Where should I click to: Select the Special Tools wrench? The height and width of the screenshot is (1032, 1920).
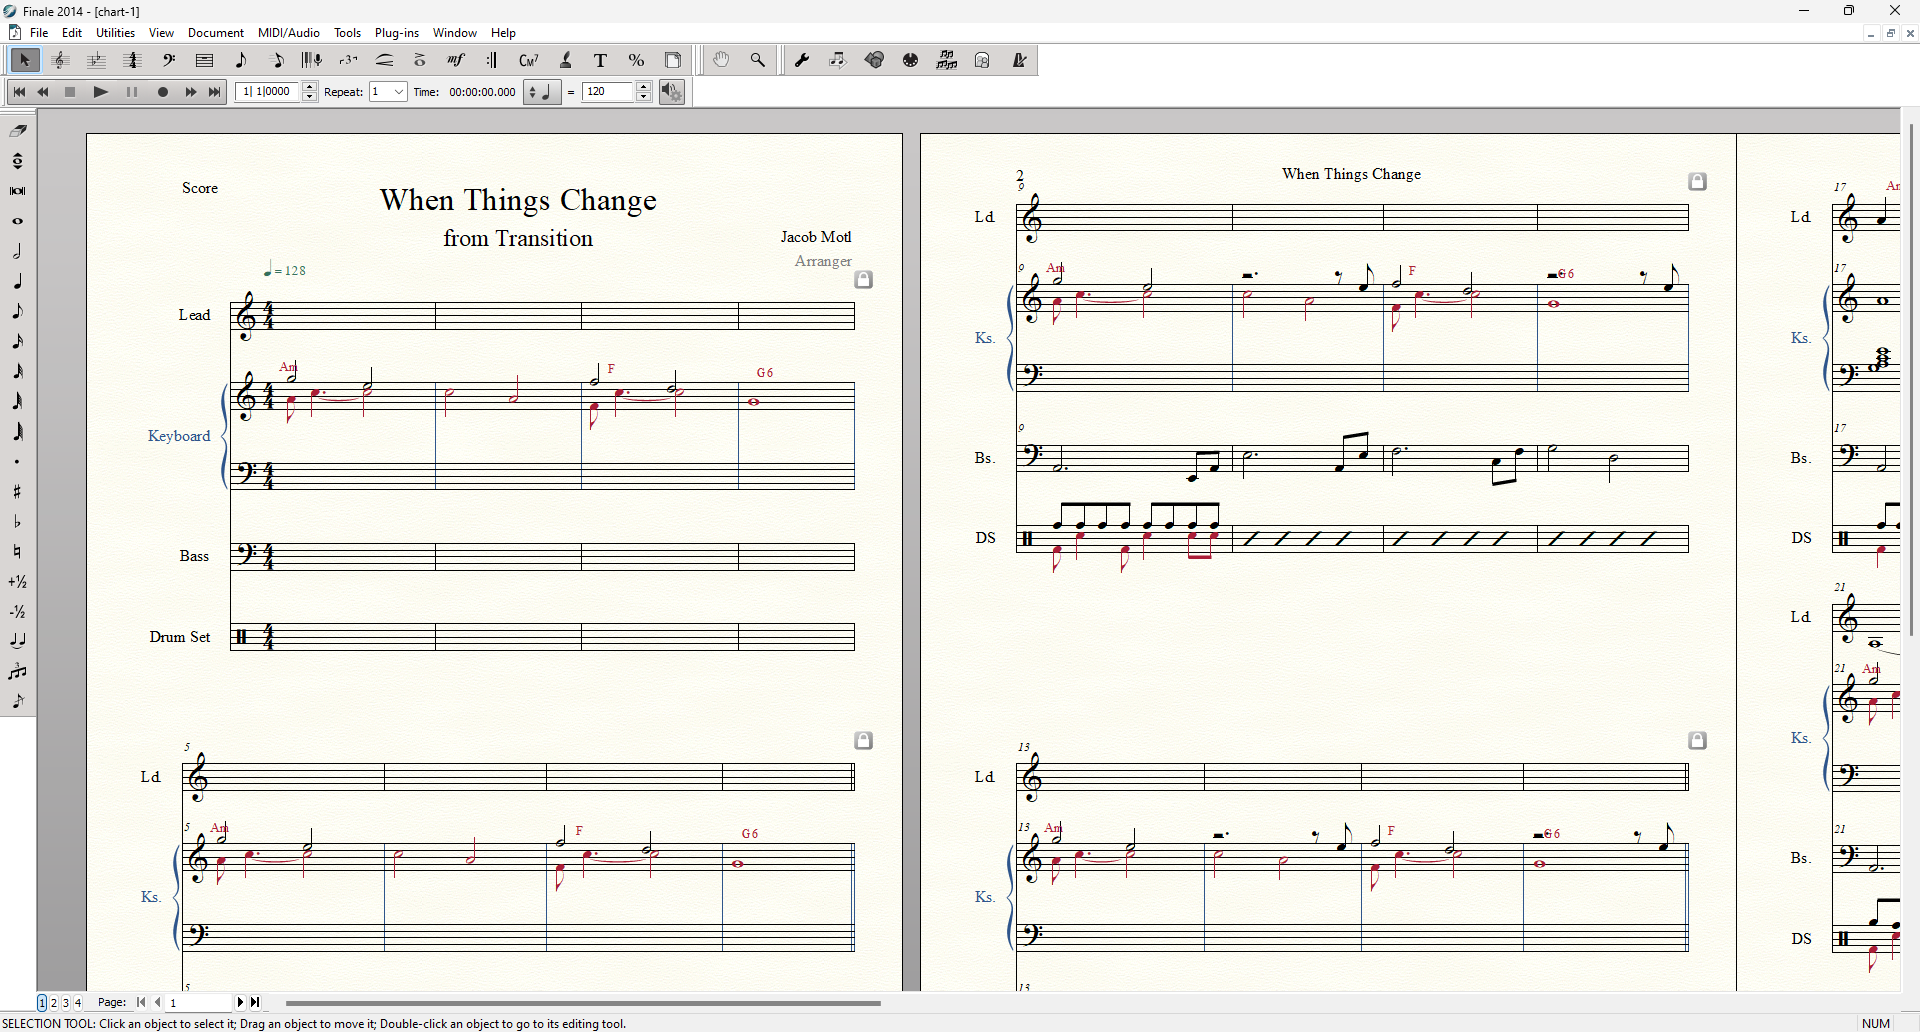[x=802, y=61]
